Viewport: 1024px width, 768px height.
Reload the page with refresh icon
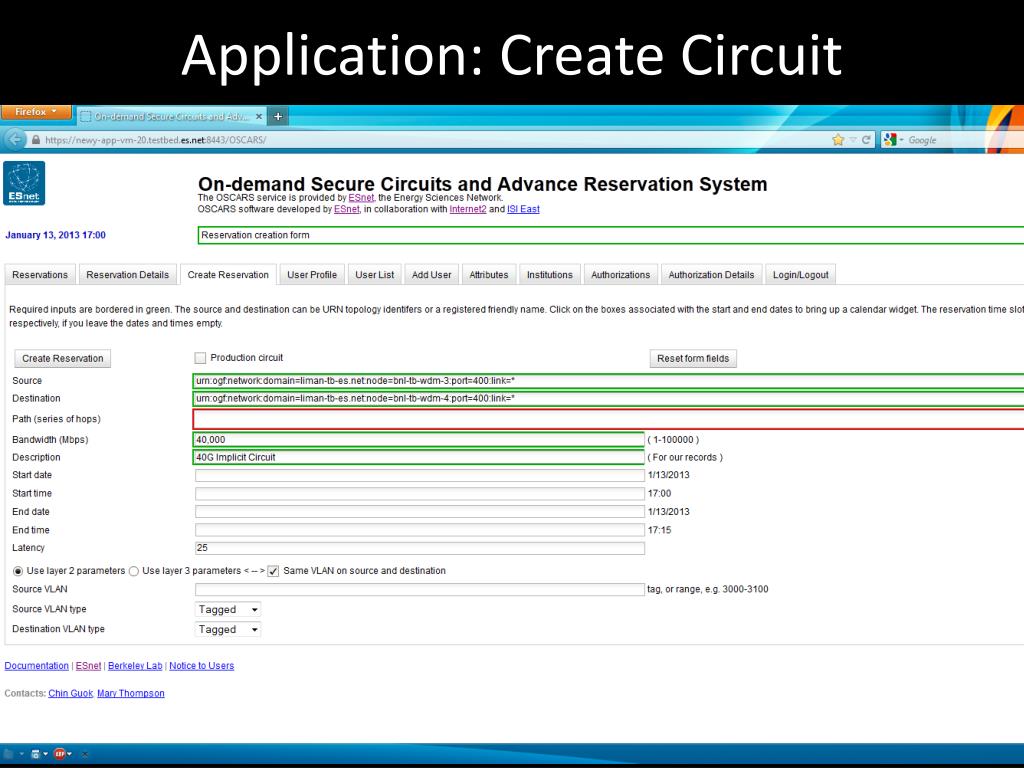866,140
